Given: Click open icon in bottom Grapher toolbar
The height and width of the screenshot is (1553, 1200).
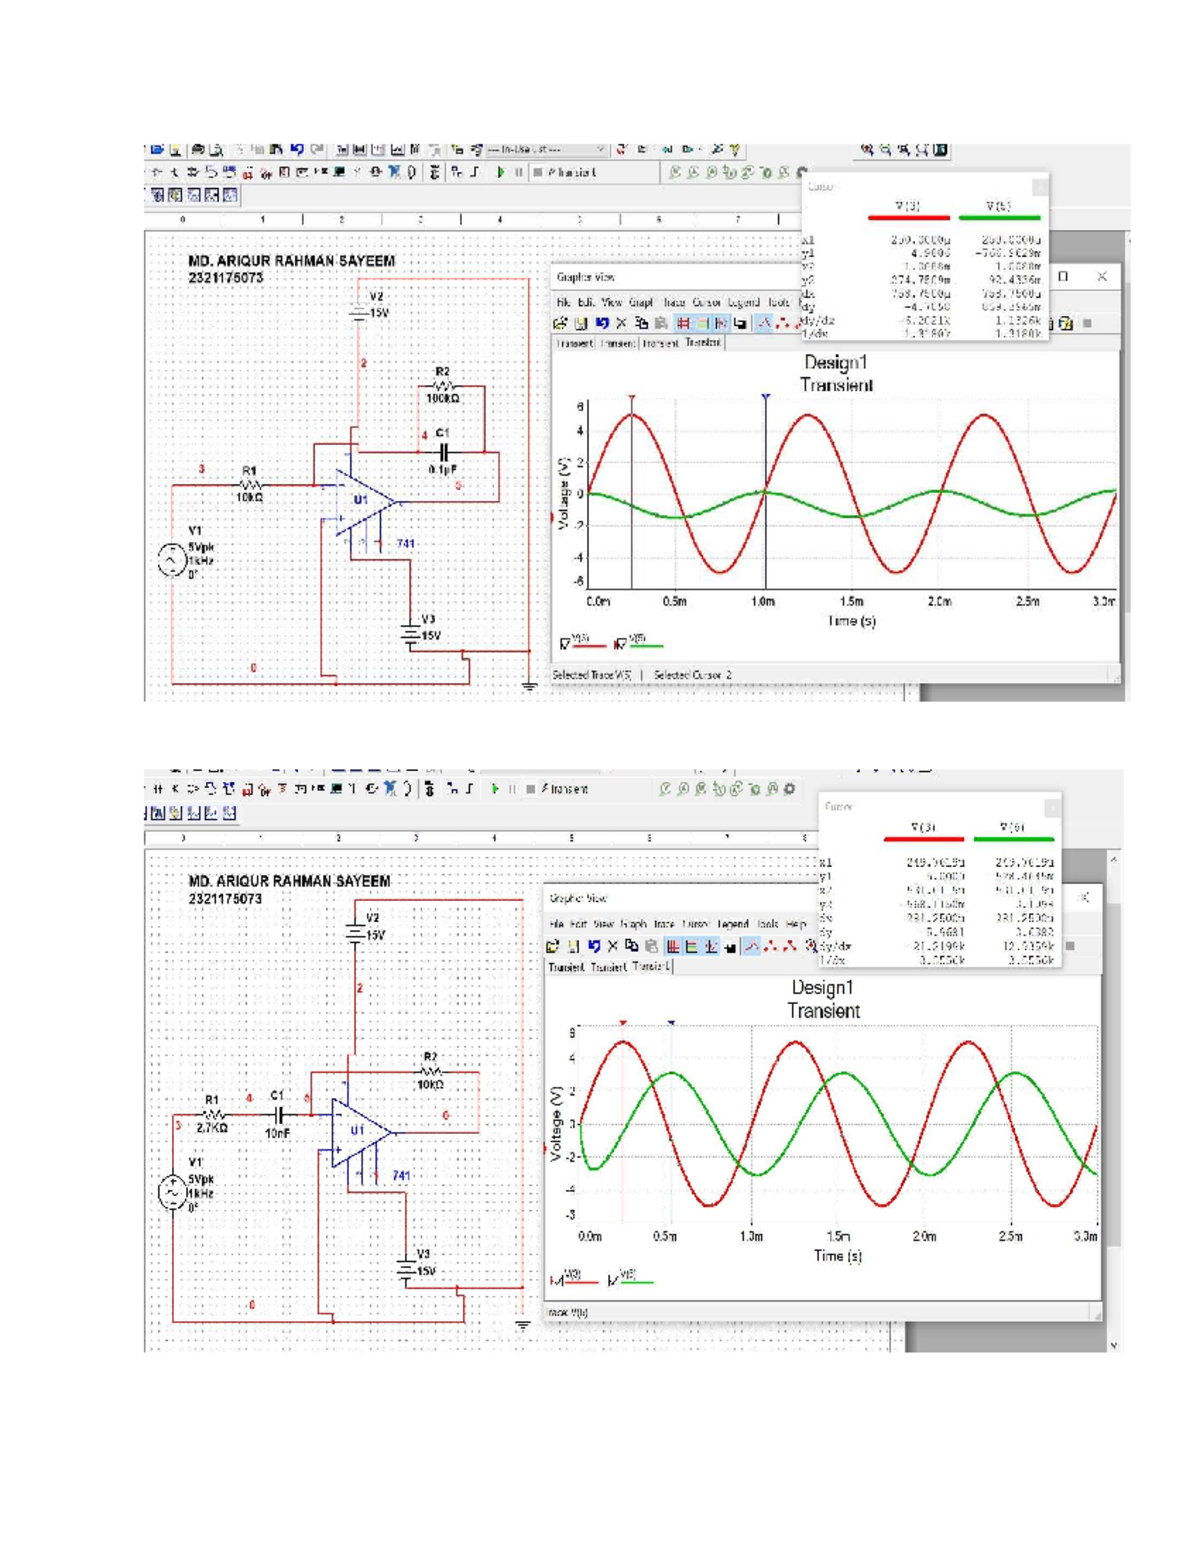Looking at the screenshot, I should [553, 946].
